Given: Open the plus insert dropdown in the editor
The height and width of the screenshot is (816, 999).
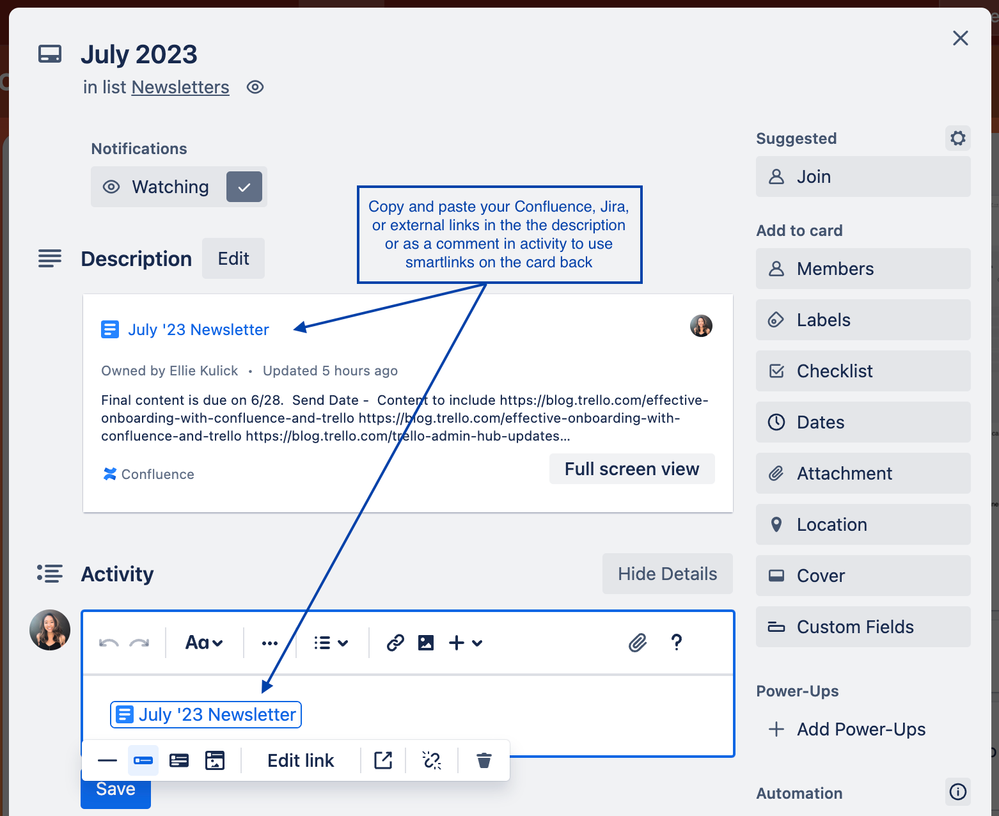Looking at the screenshot, I should pyautogui.click(x=466, y=642).
